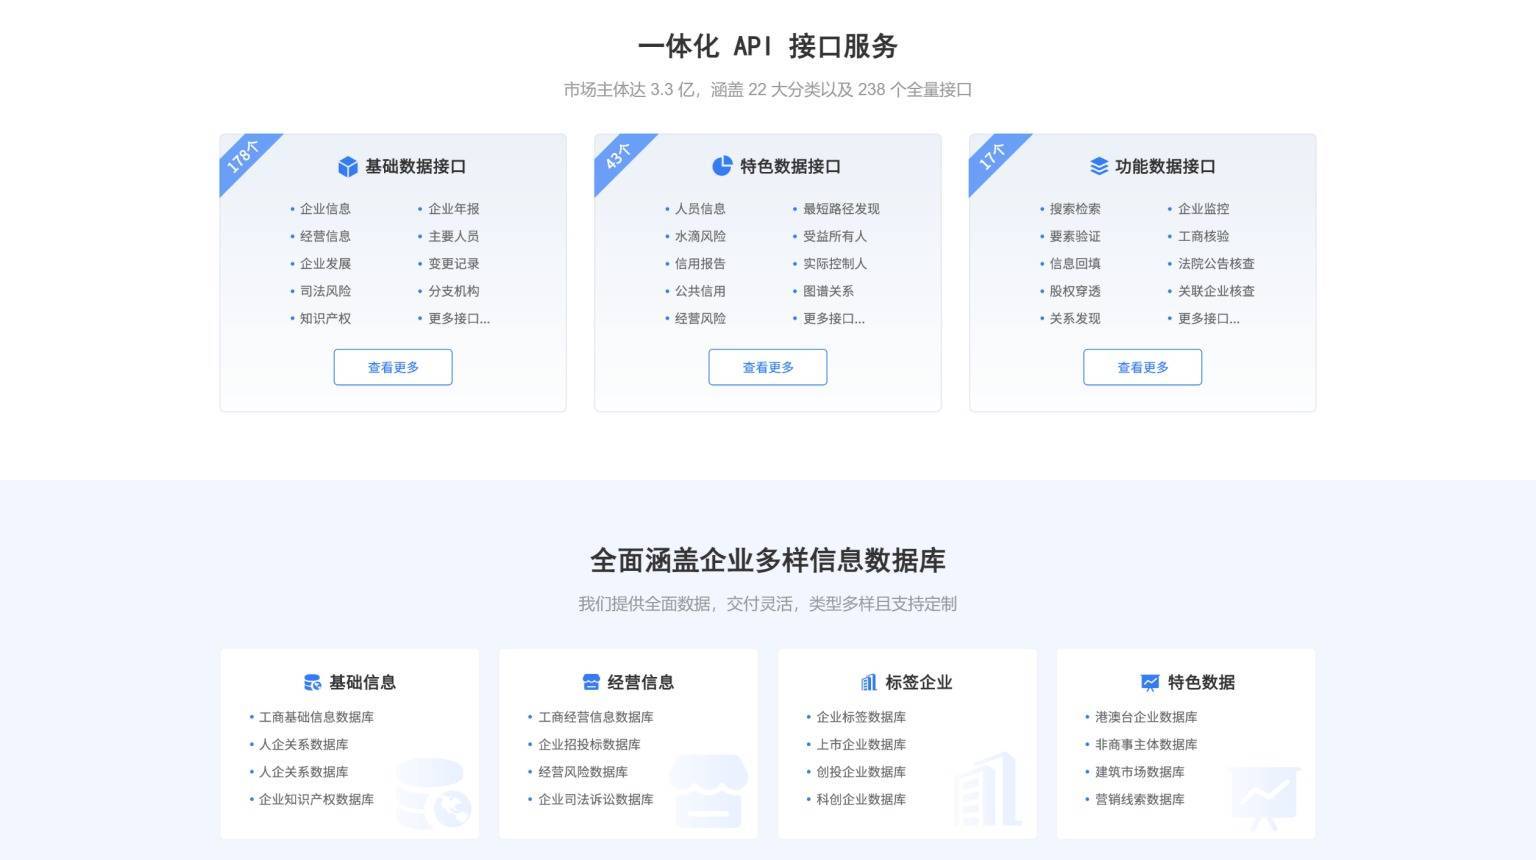Click the 43个 corner ribbon badge

coord(616,155)
